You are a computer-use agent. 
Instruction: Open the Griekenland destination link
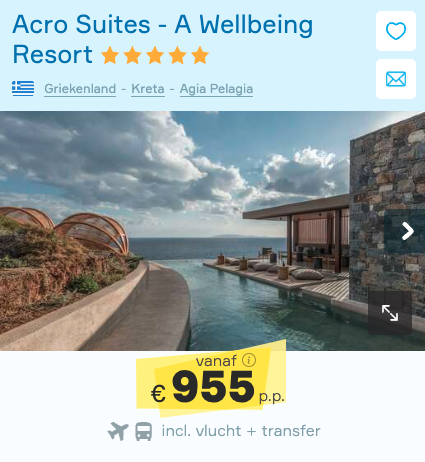(80, 89)
